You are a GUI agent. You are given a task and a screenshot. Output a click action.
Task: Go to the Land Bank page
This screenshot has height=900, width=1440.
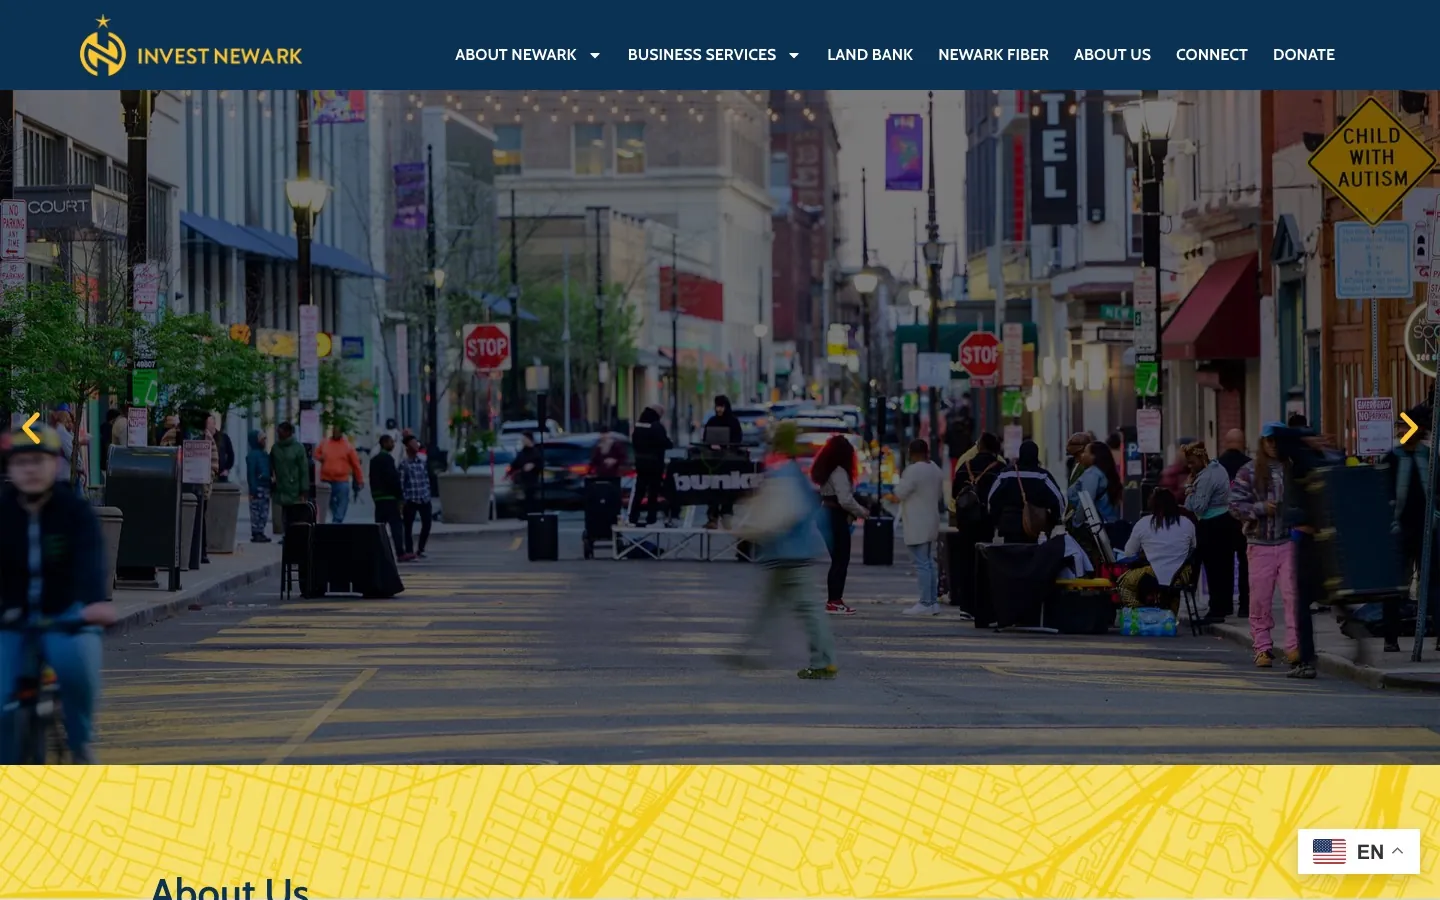(x=870, y=55)
